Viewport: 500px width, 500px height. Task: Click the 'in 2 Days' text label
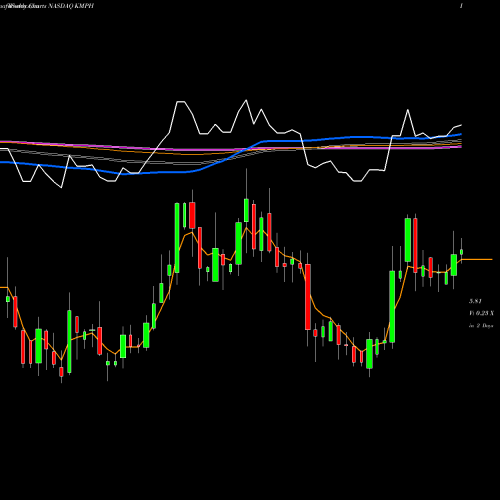(481, 326)
